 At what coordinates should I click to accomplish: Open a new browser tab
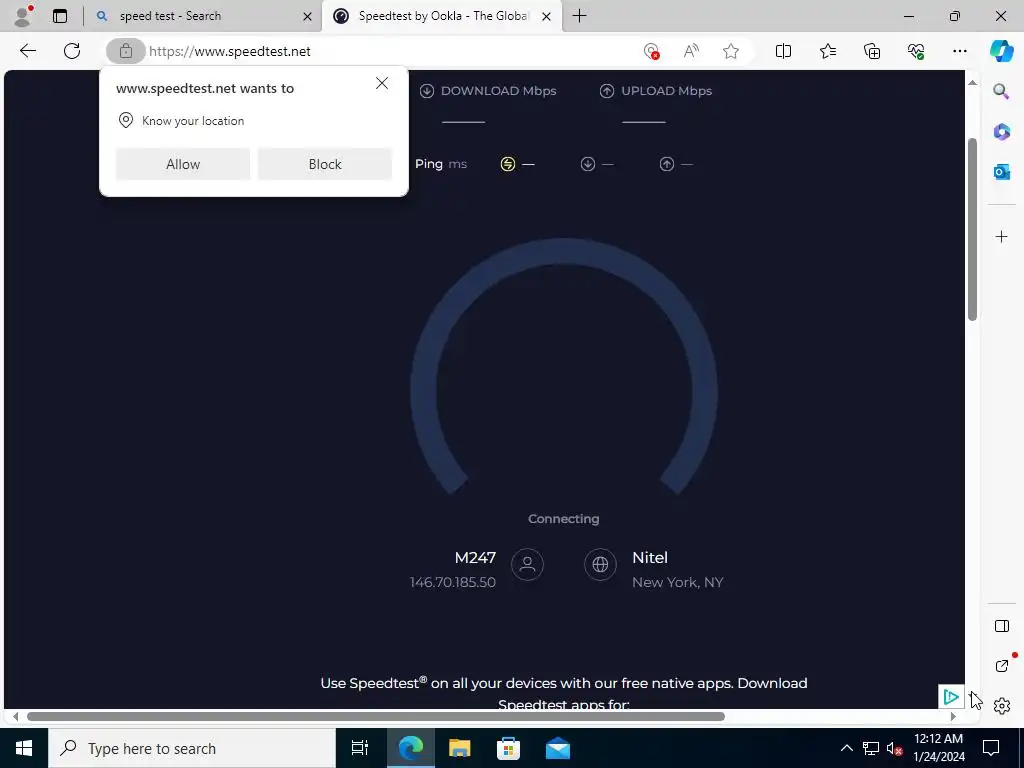(579, 16)
